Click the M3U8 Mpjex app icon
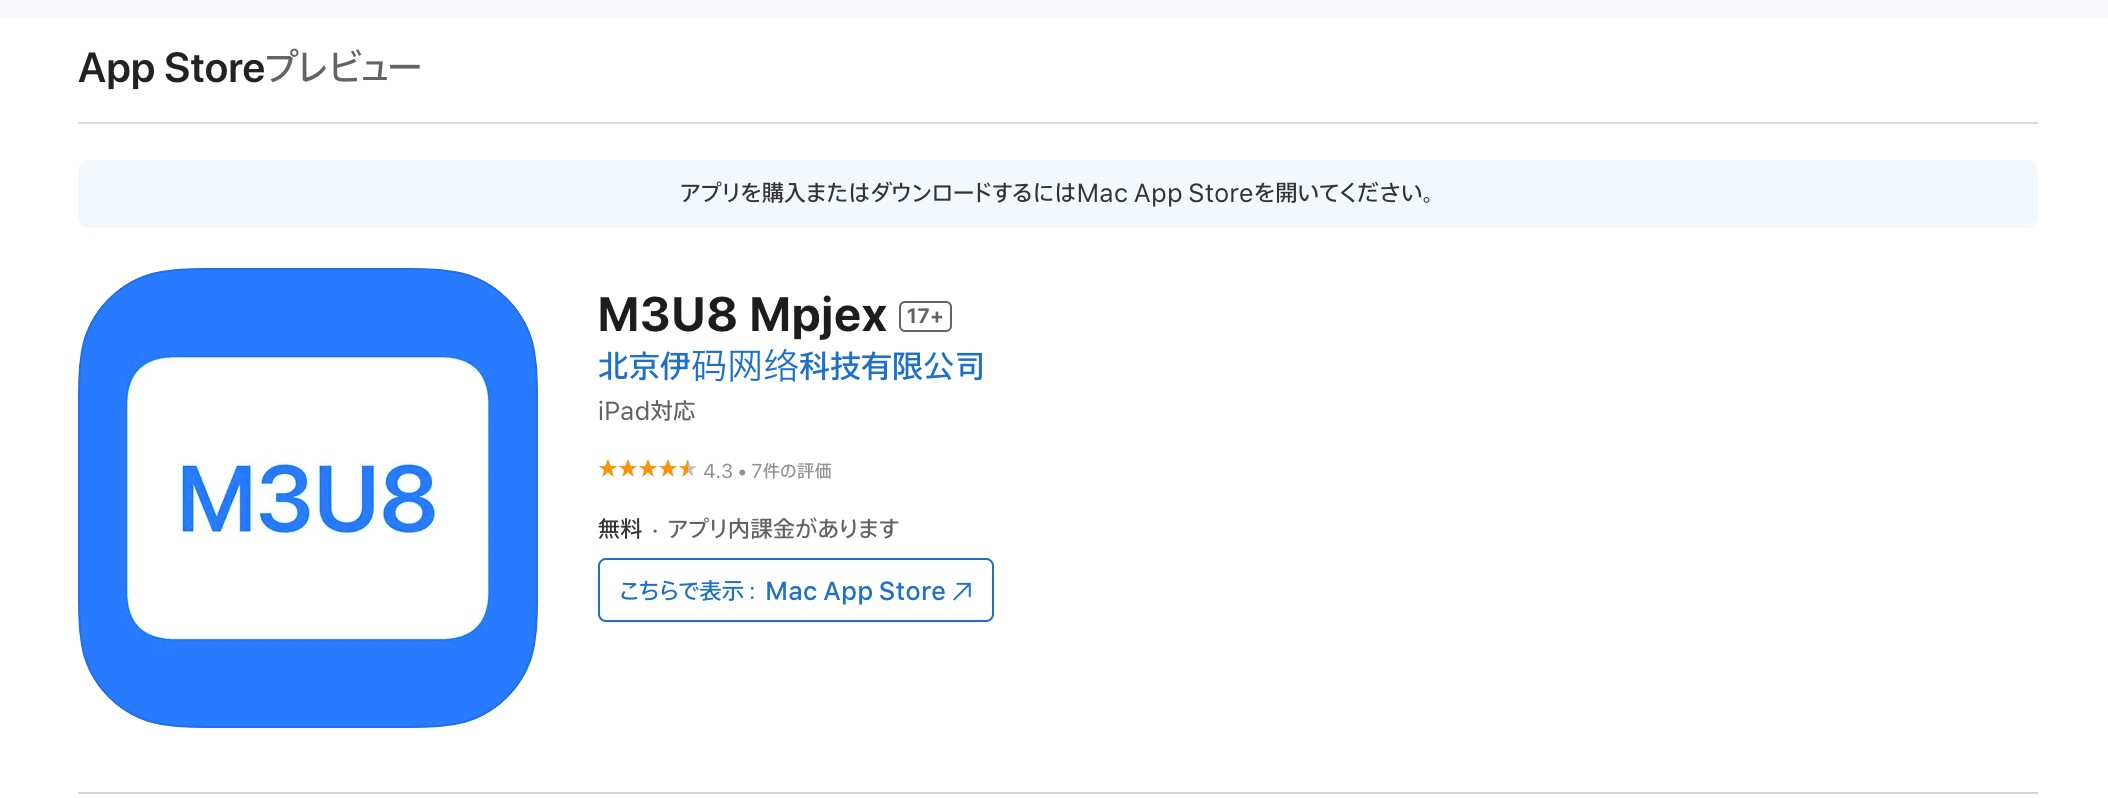 pos(308,498)
